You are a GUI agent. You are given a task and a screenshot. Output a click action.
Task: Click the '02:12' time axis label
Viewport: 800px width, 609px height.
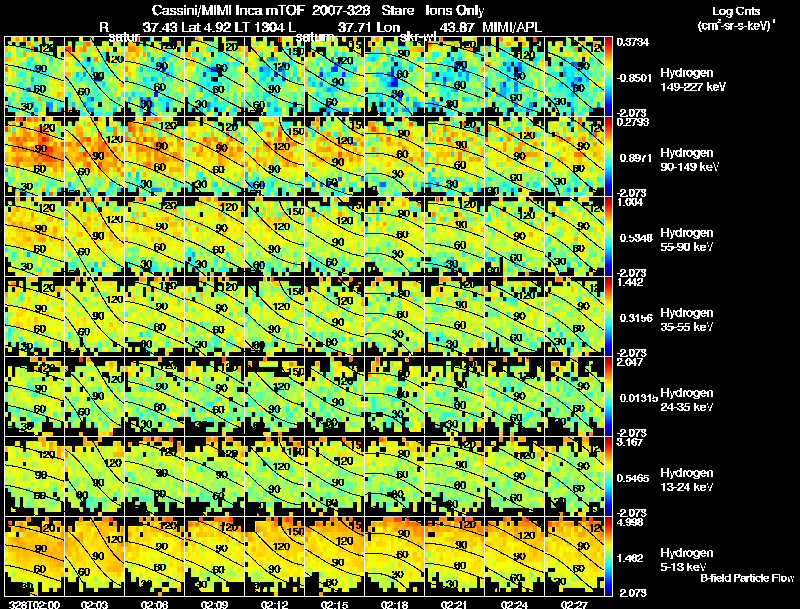click(x=274, y=604)
